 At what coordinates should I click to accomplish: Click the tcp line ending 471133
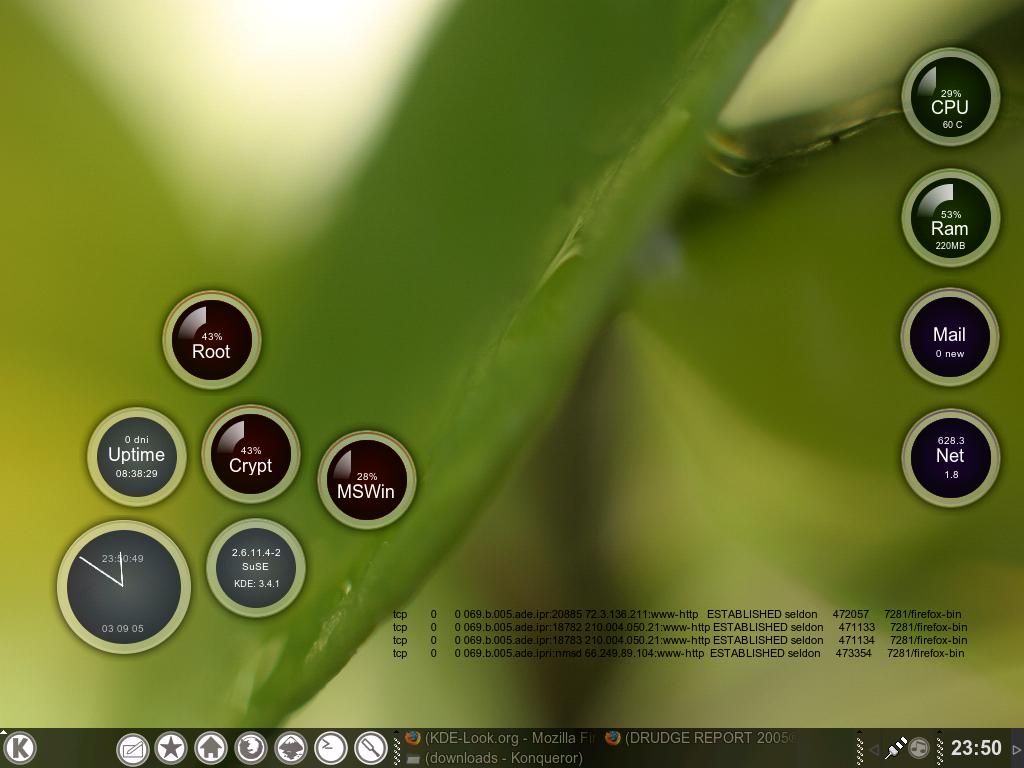[680, 627]
